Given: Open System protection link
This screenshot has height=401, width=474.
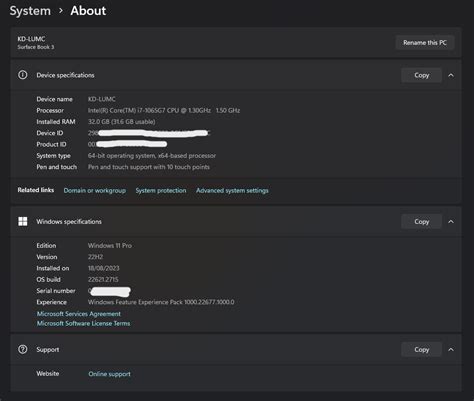Looking at the screenshot, I should coord(161,191).
